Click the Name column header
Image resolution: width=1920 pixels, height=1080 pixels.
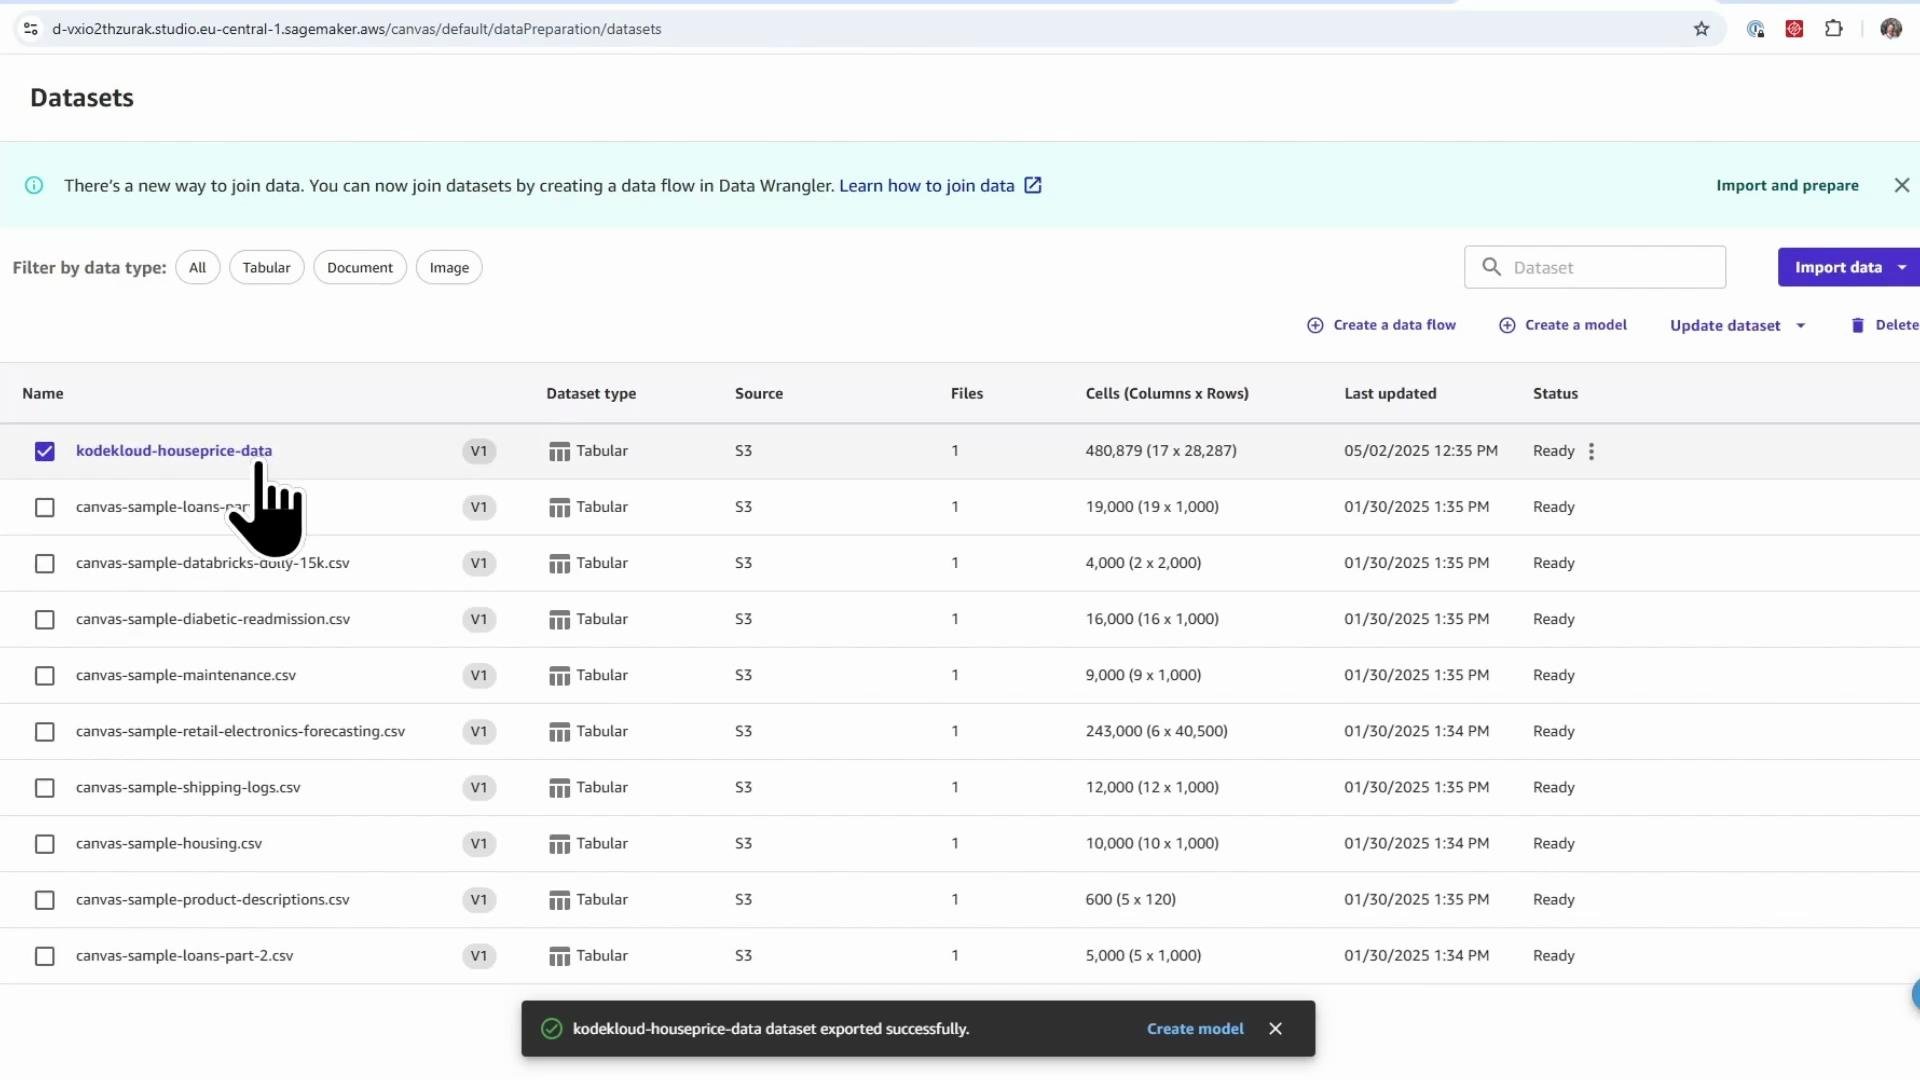pyautogui.click(x=43, y=393)
